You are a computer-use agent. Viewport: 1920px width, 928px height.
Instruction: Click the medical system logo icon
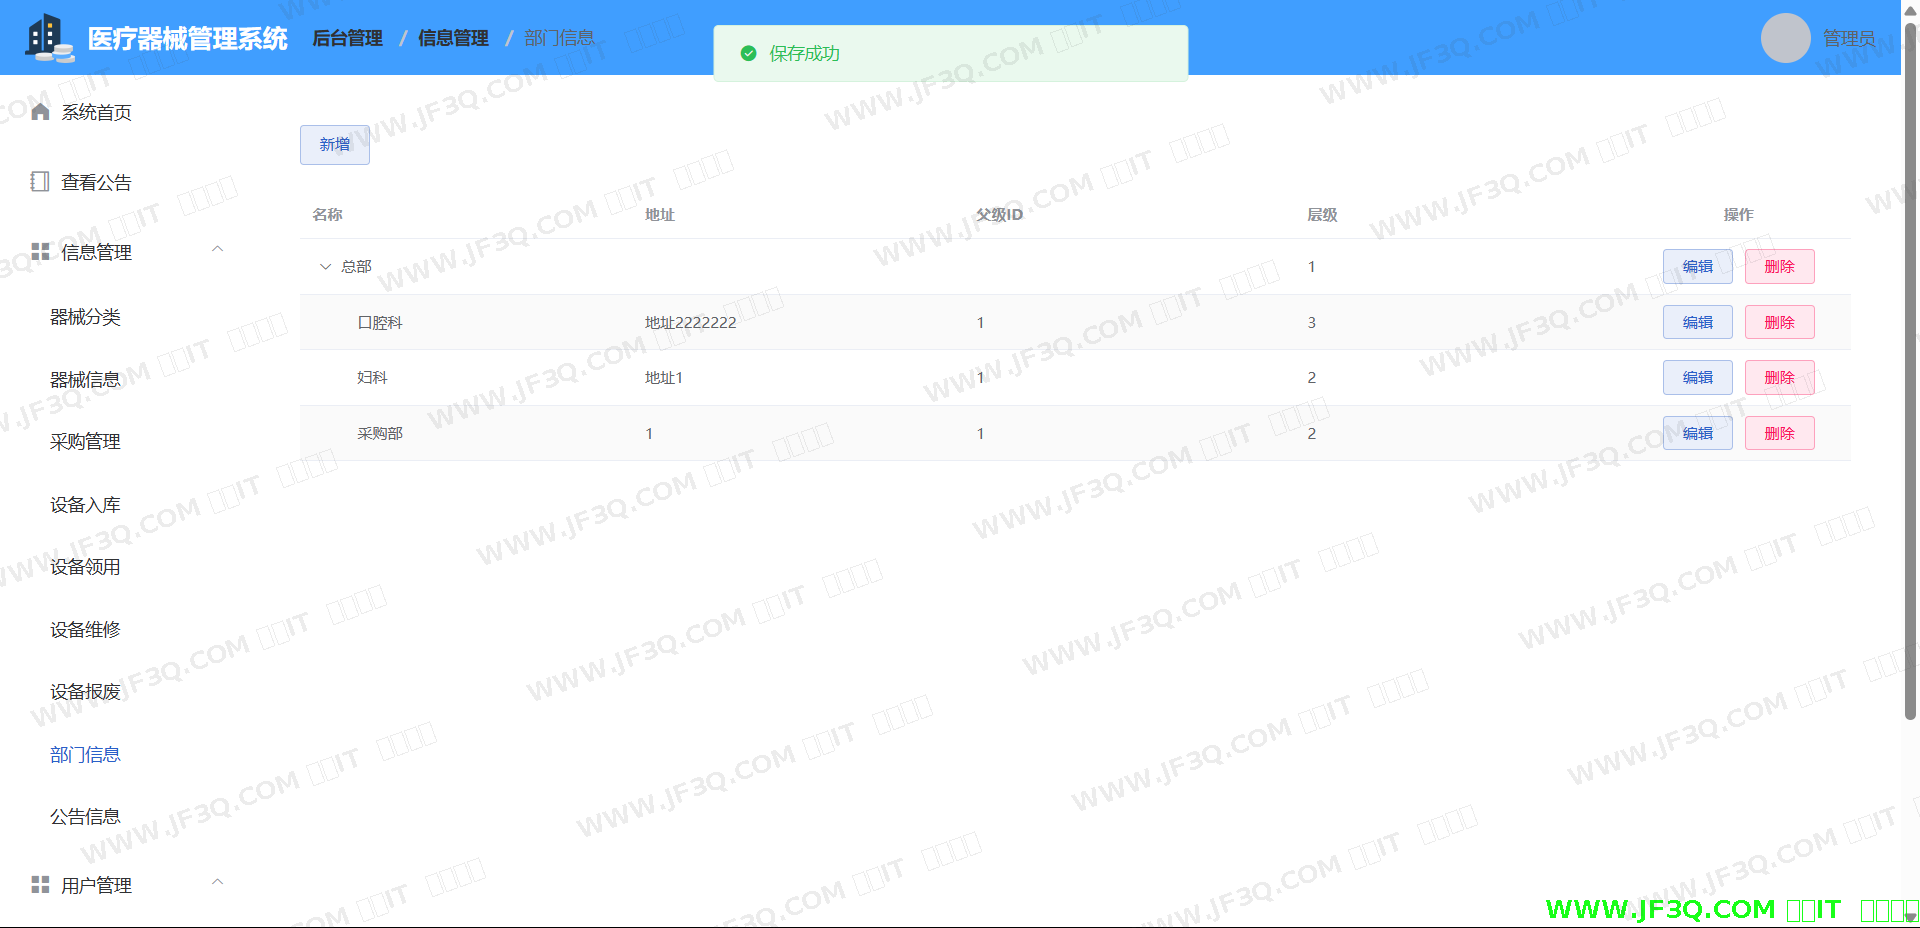click(48, 38)
